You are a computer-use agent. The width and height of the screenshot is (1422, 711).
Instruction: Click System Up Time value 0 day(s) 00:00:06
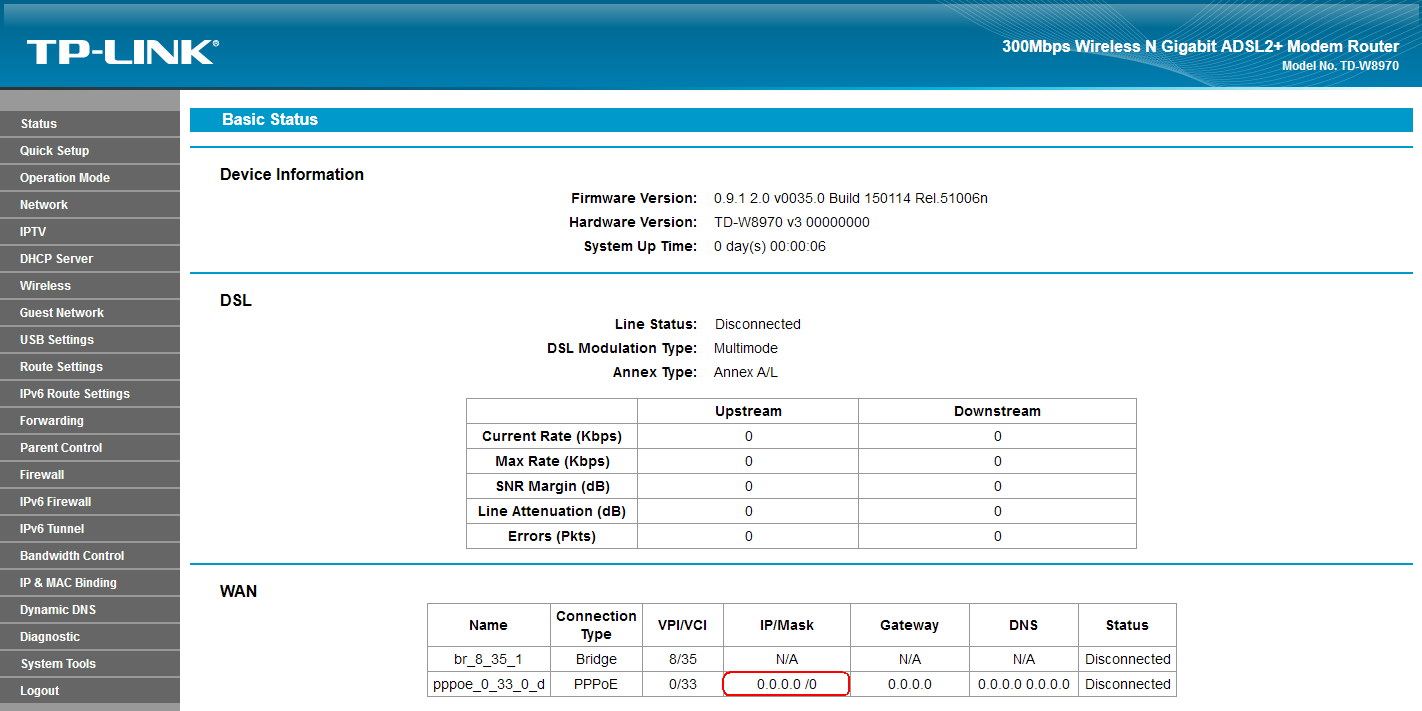(770, 246)
